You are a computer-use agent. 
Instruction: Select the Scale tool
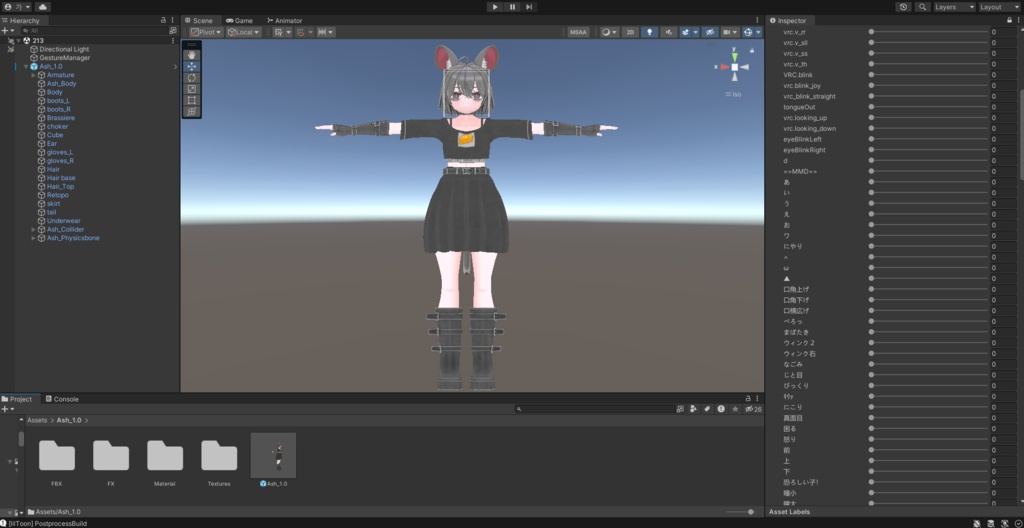(x=191, y=89)
